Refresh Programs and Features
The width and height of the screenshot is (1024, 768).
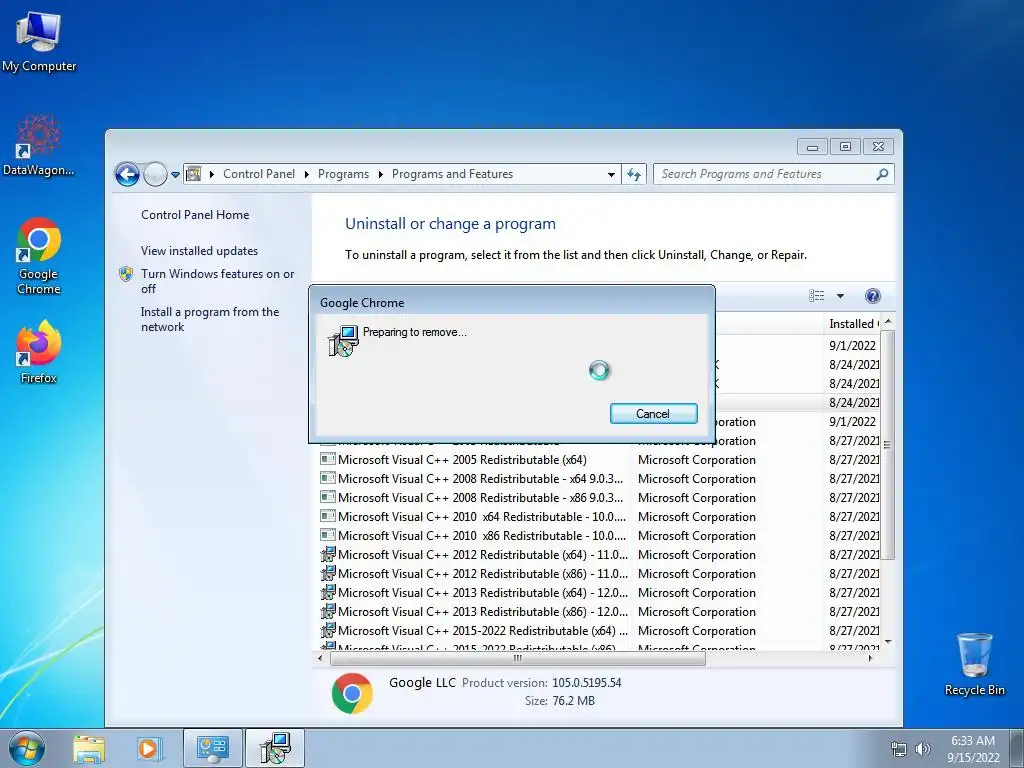pyautogui.click(x=633, y=174)
